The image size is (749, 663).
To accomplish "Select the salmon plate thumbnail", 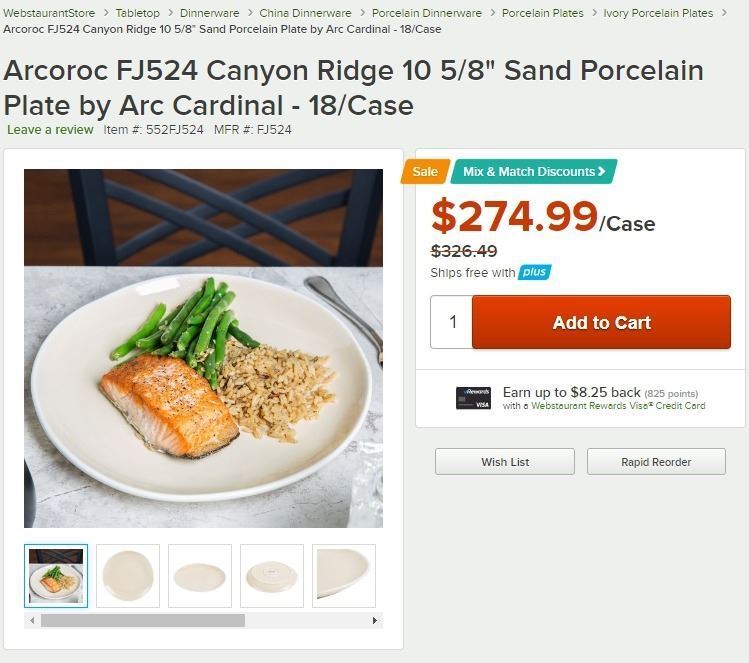I will pyautogui.click(x=56, y=576).
